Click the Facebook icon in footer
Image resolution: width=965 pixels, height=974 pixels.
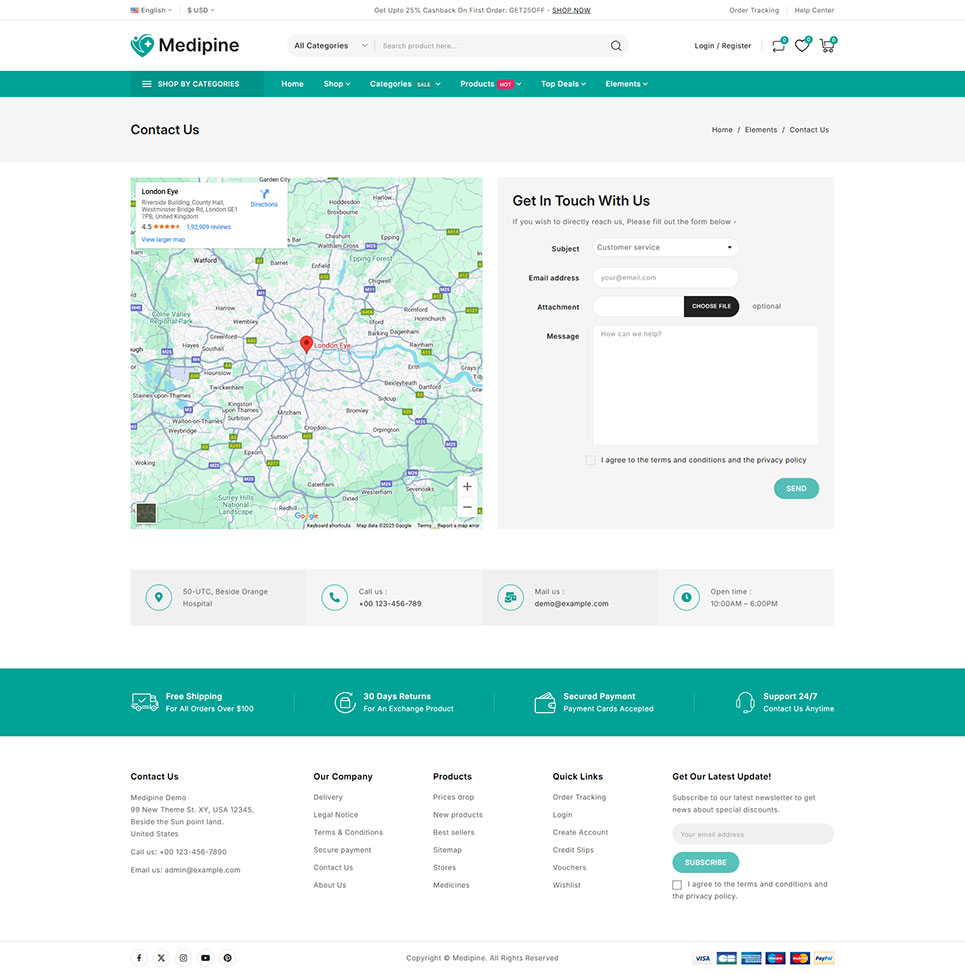139,958
